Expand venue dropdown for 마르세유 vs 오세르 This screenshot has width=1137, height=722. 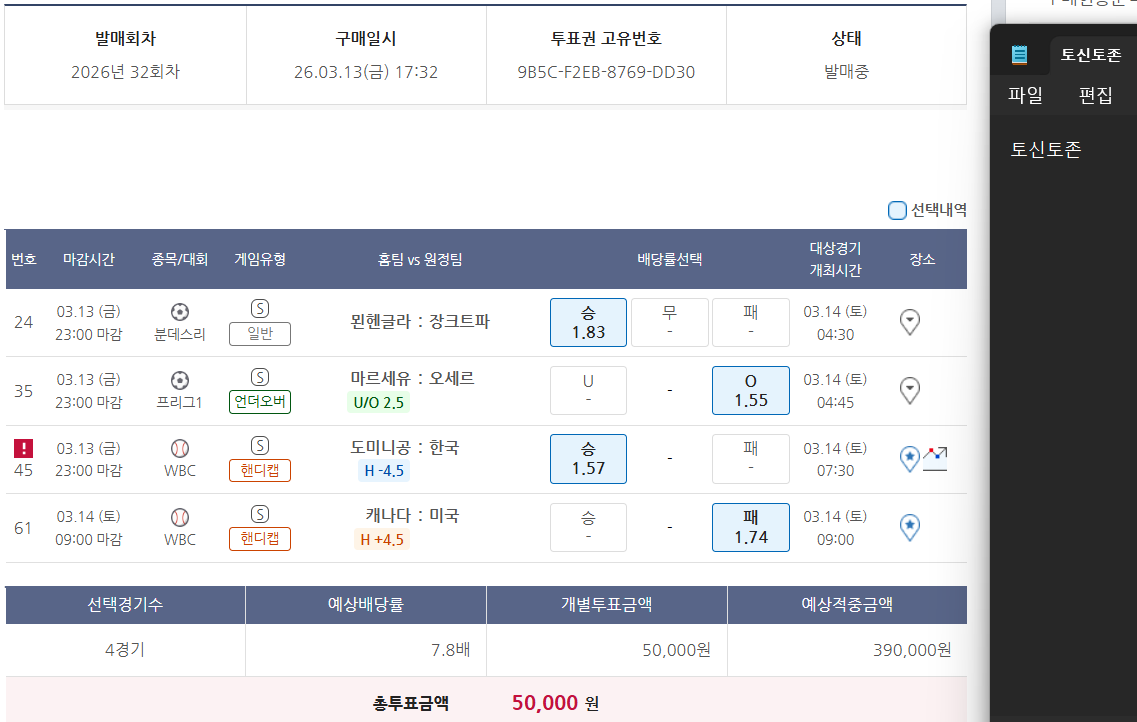coord(910,390)
